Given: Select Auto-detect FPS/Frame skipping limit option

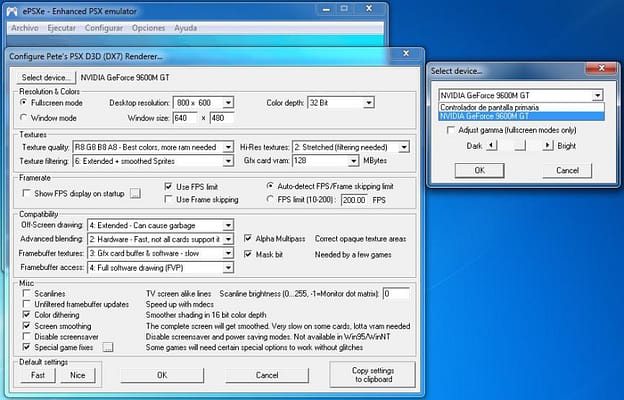Looking at the screenshot, I should (270, 186).
